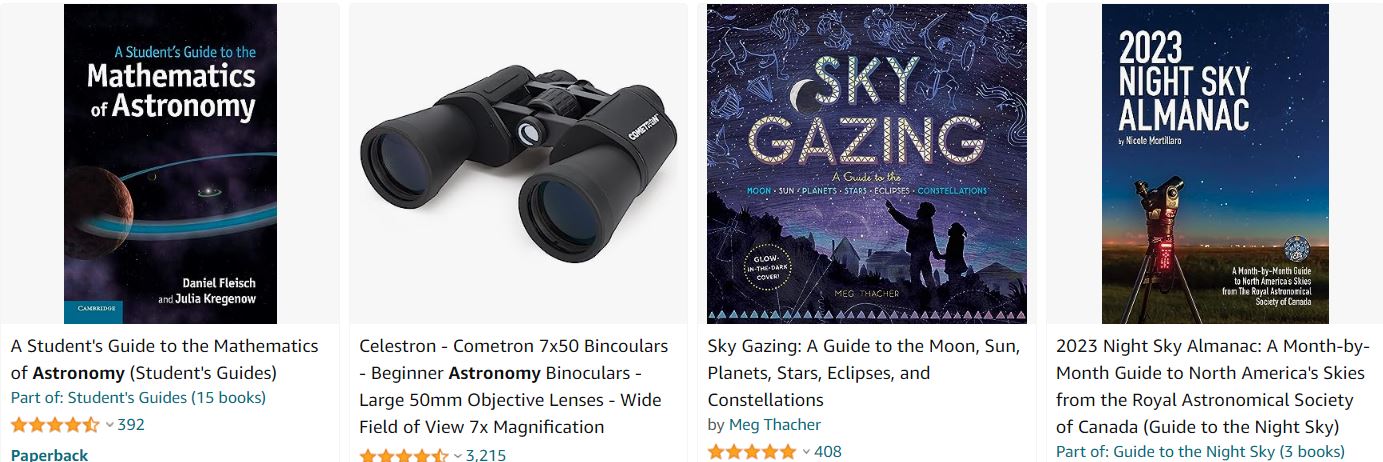Open the Celestron Cometron 7x50 title link
The width and height of the screenshot is (1383, 462).
(514, 387)
